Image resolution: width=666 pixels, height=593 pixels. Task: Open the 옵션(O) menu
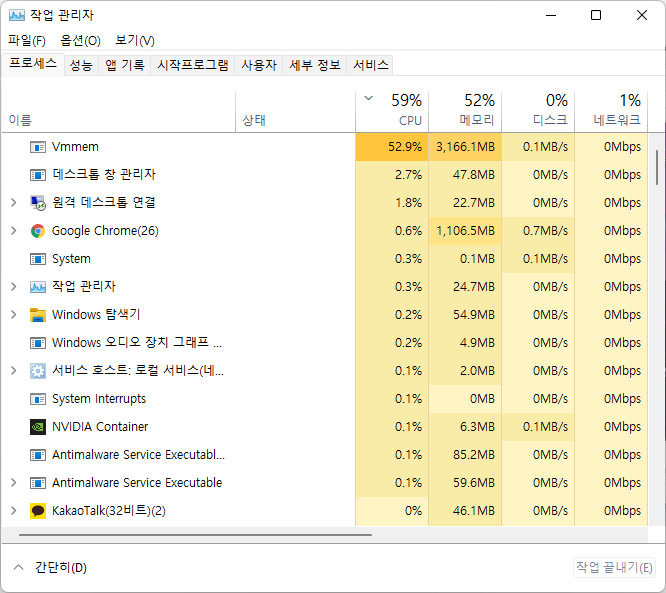(x=80, y=41)
